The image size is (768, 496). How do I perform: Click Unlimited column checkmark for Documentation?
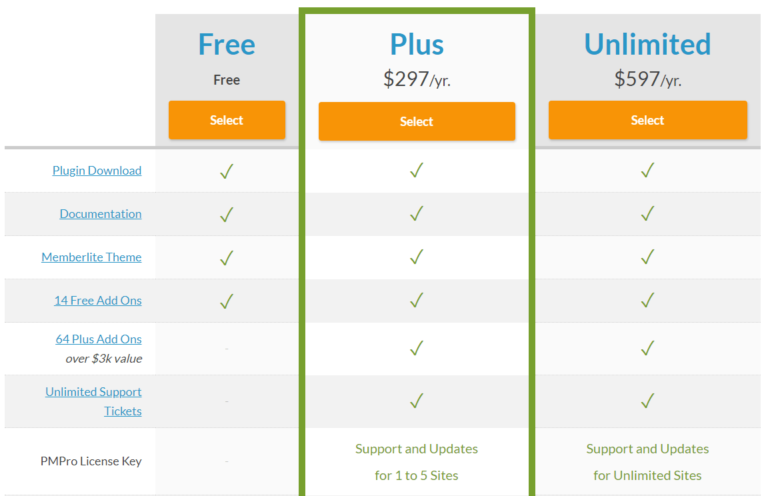pyautogui.click(x=647, y=214)
